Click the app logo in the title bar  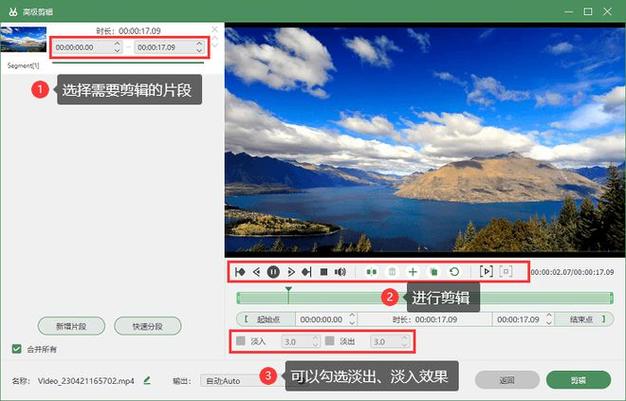click(13, 12)
